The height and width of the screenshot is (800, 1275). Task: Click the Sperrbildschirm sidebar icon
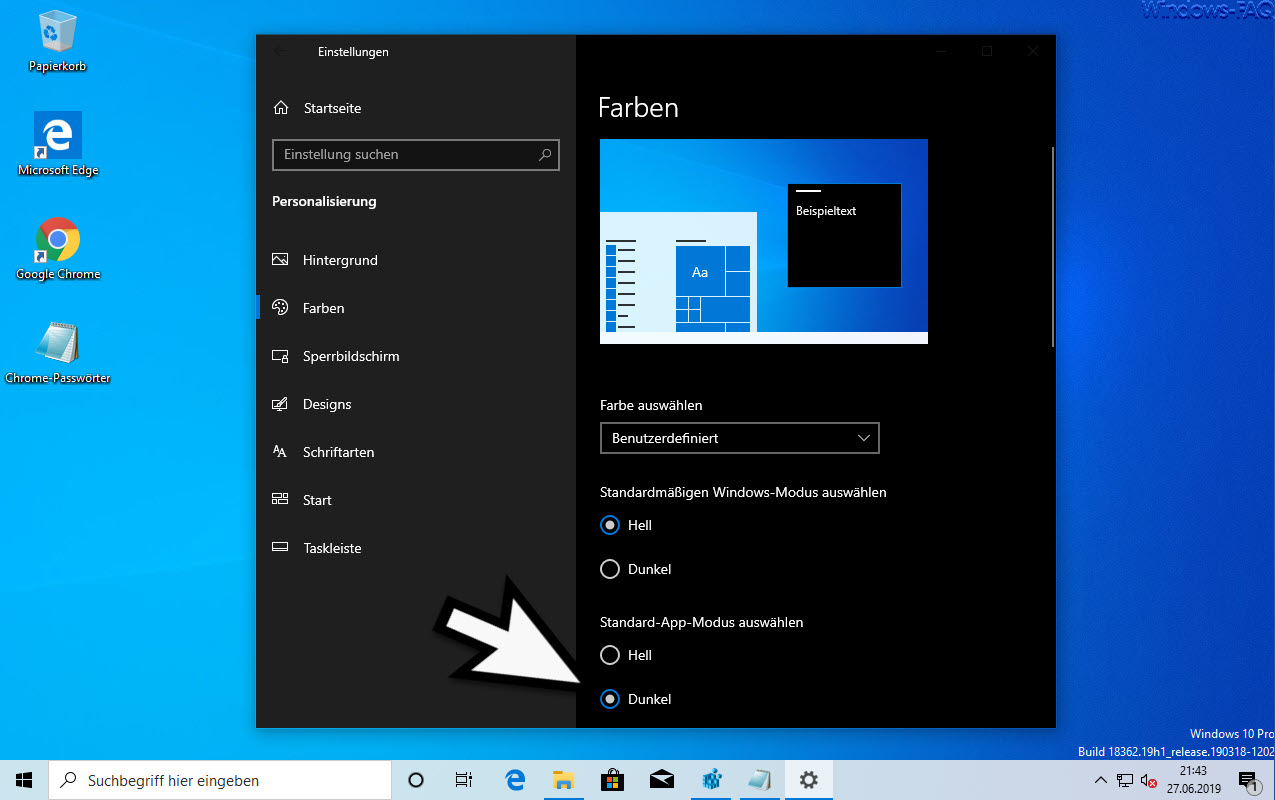point(280,356)
